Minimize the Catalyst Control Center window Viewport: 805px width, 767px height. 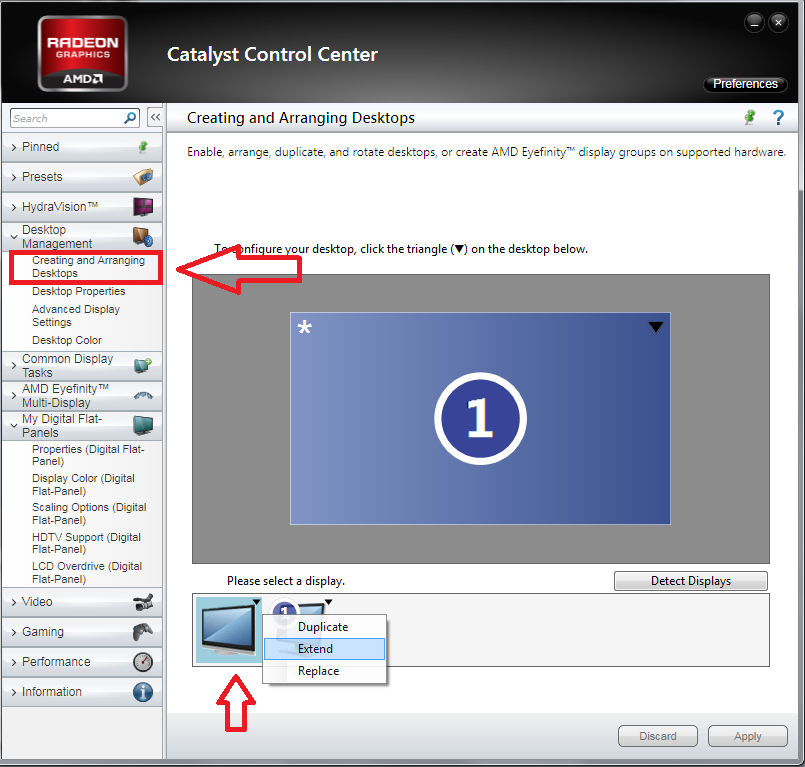coord(754,23)
